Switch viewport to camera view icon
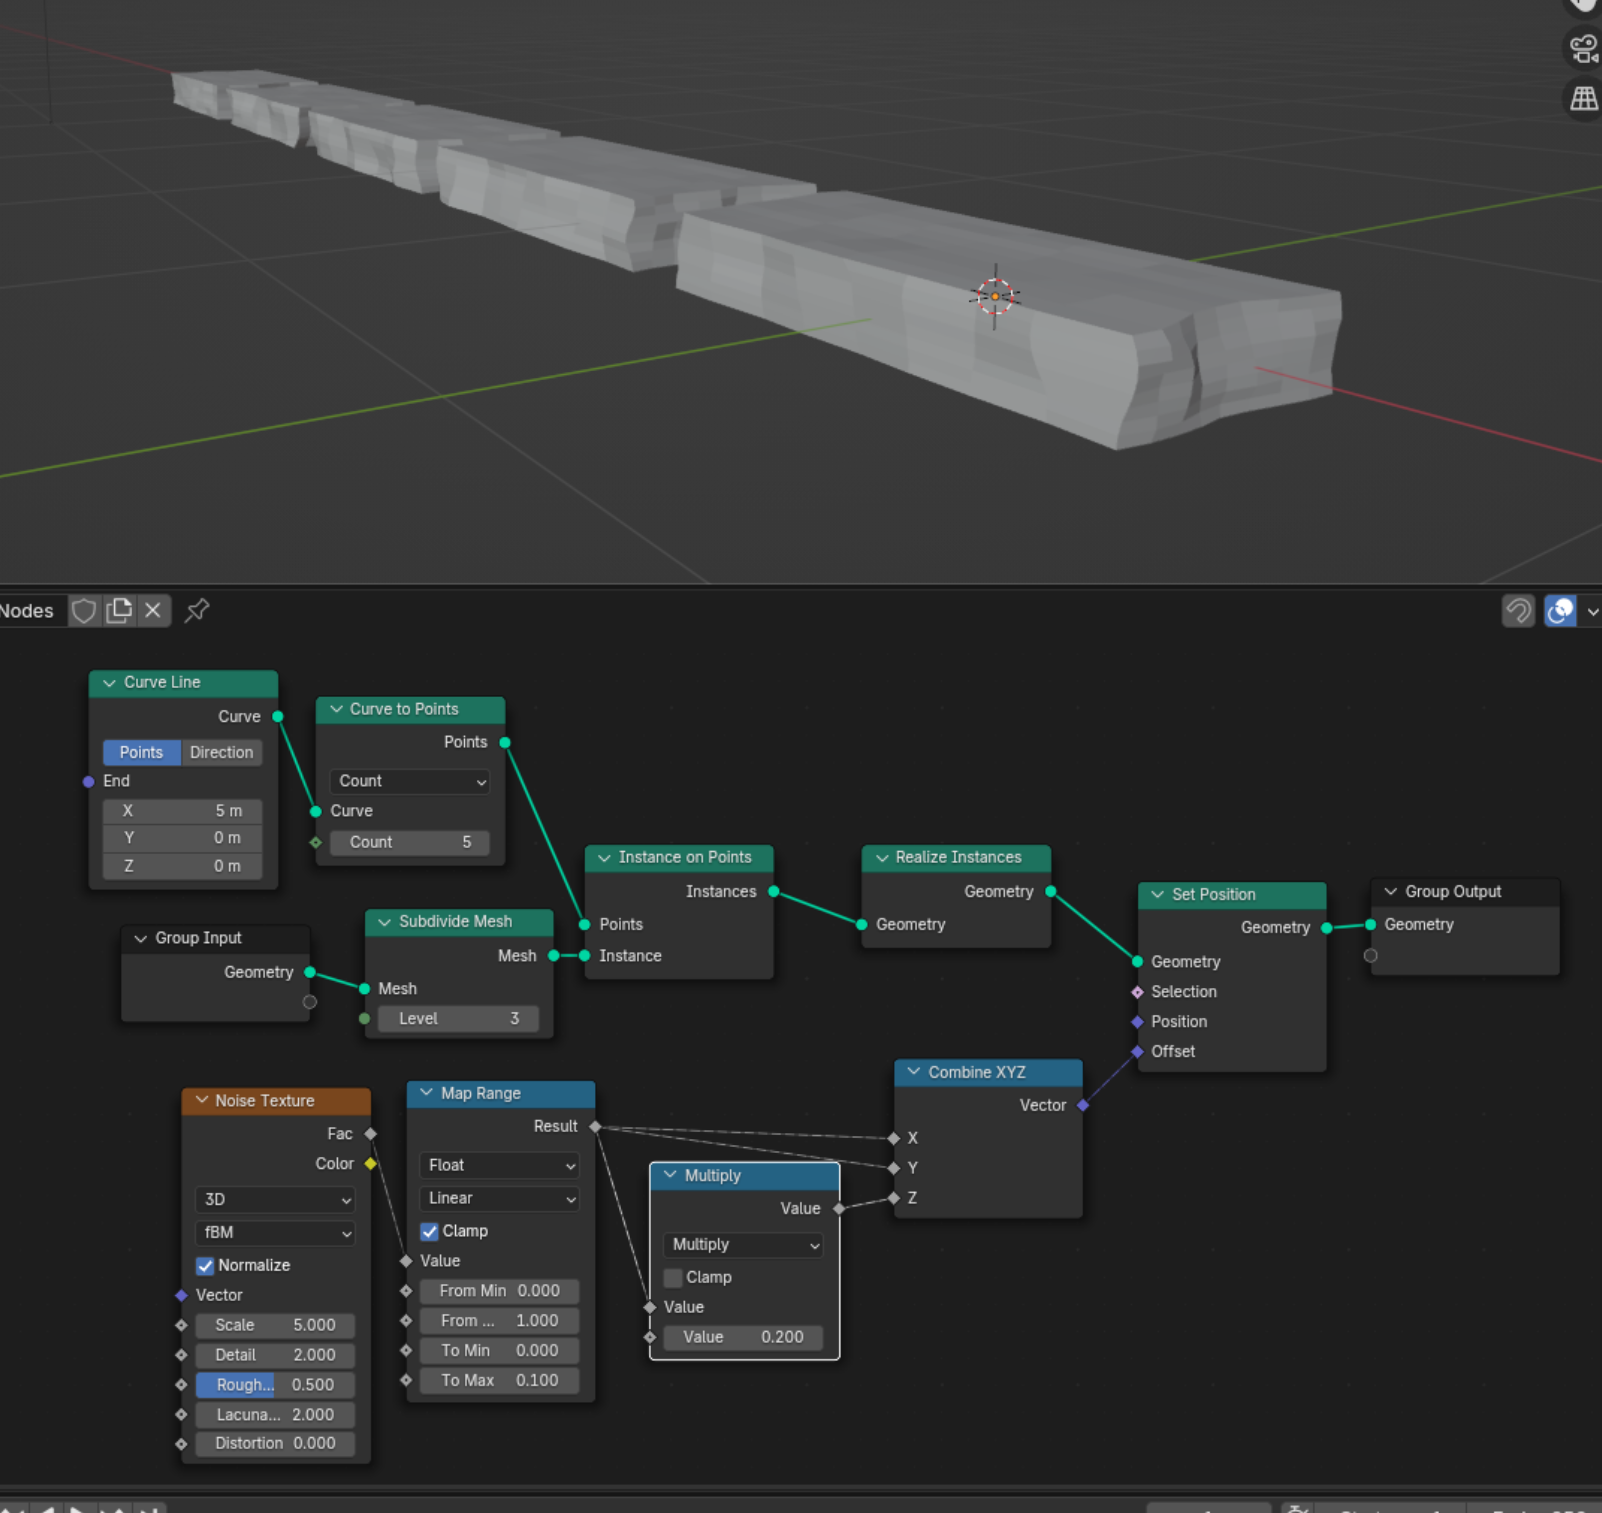Viewport: 1602px width, 1513px height. [1584, 48]
